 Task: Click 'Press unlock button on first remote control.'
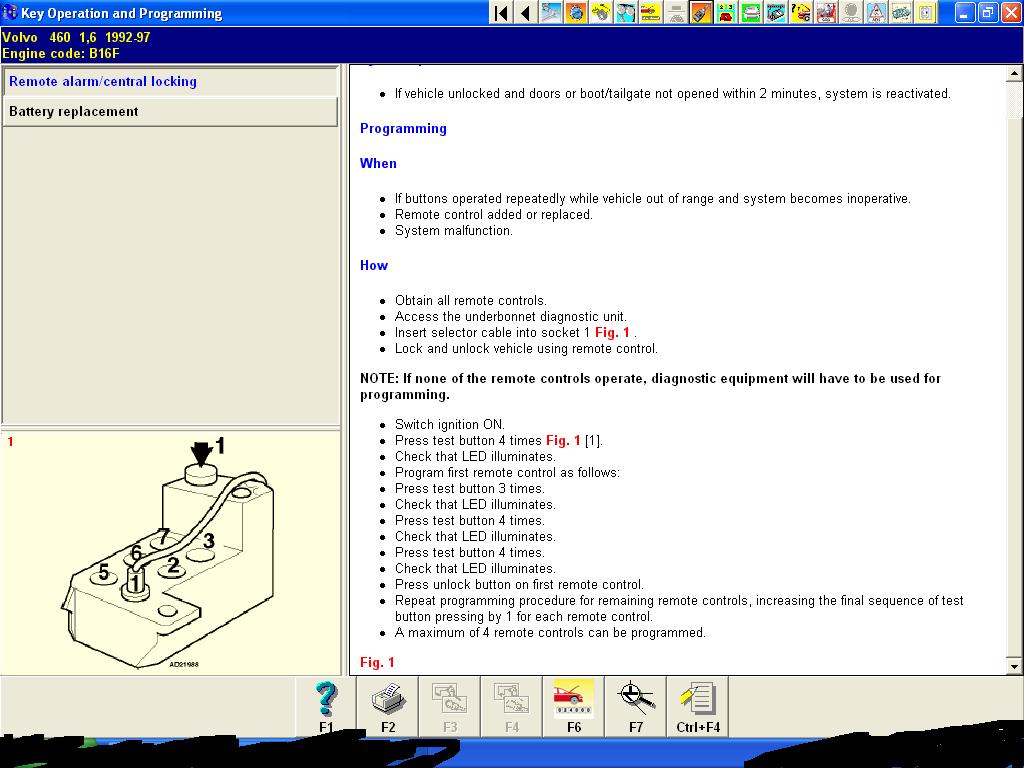point(519,584)
